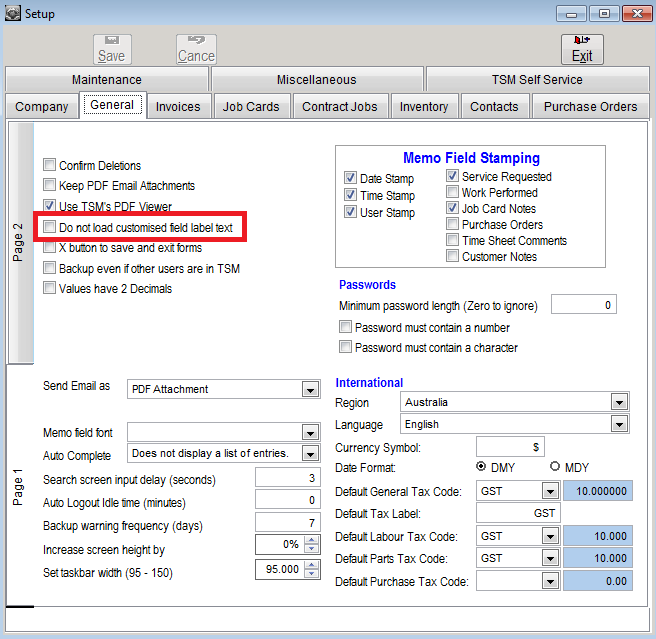Increase the screen height percentage spinner
656x639 pixels.
pyautogui.click(x=312, y=539)
